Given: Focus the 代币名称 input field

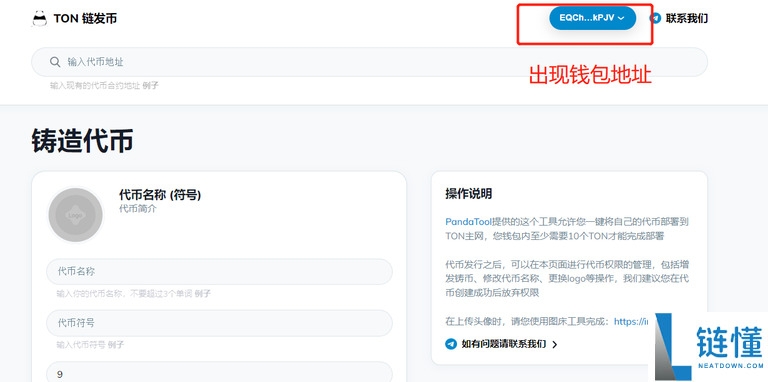Looking at the screenshot, I should point(219,271).
